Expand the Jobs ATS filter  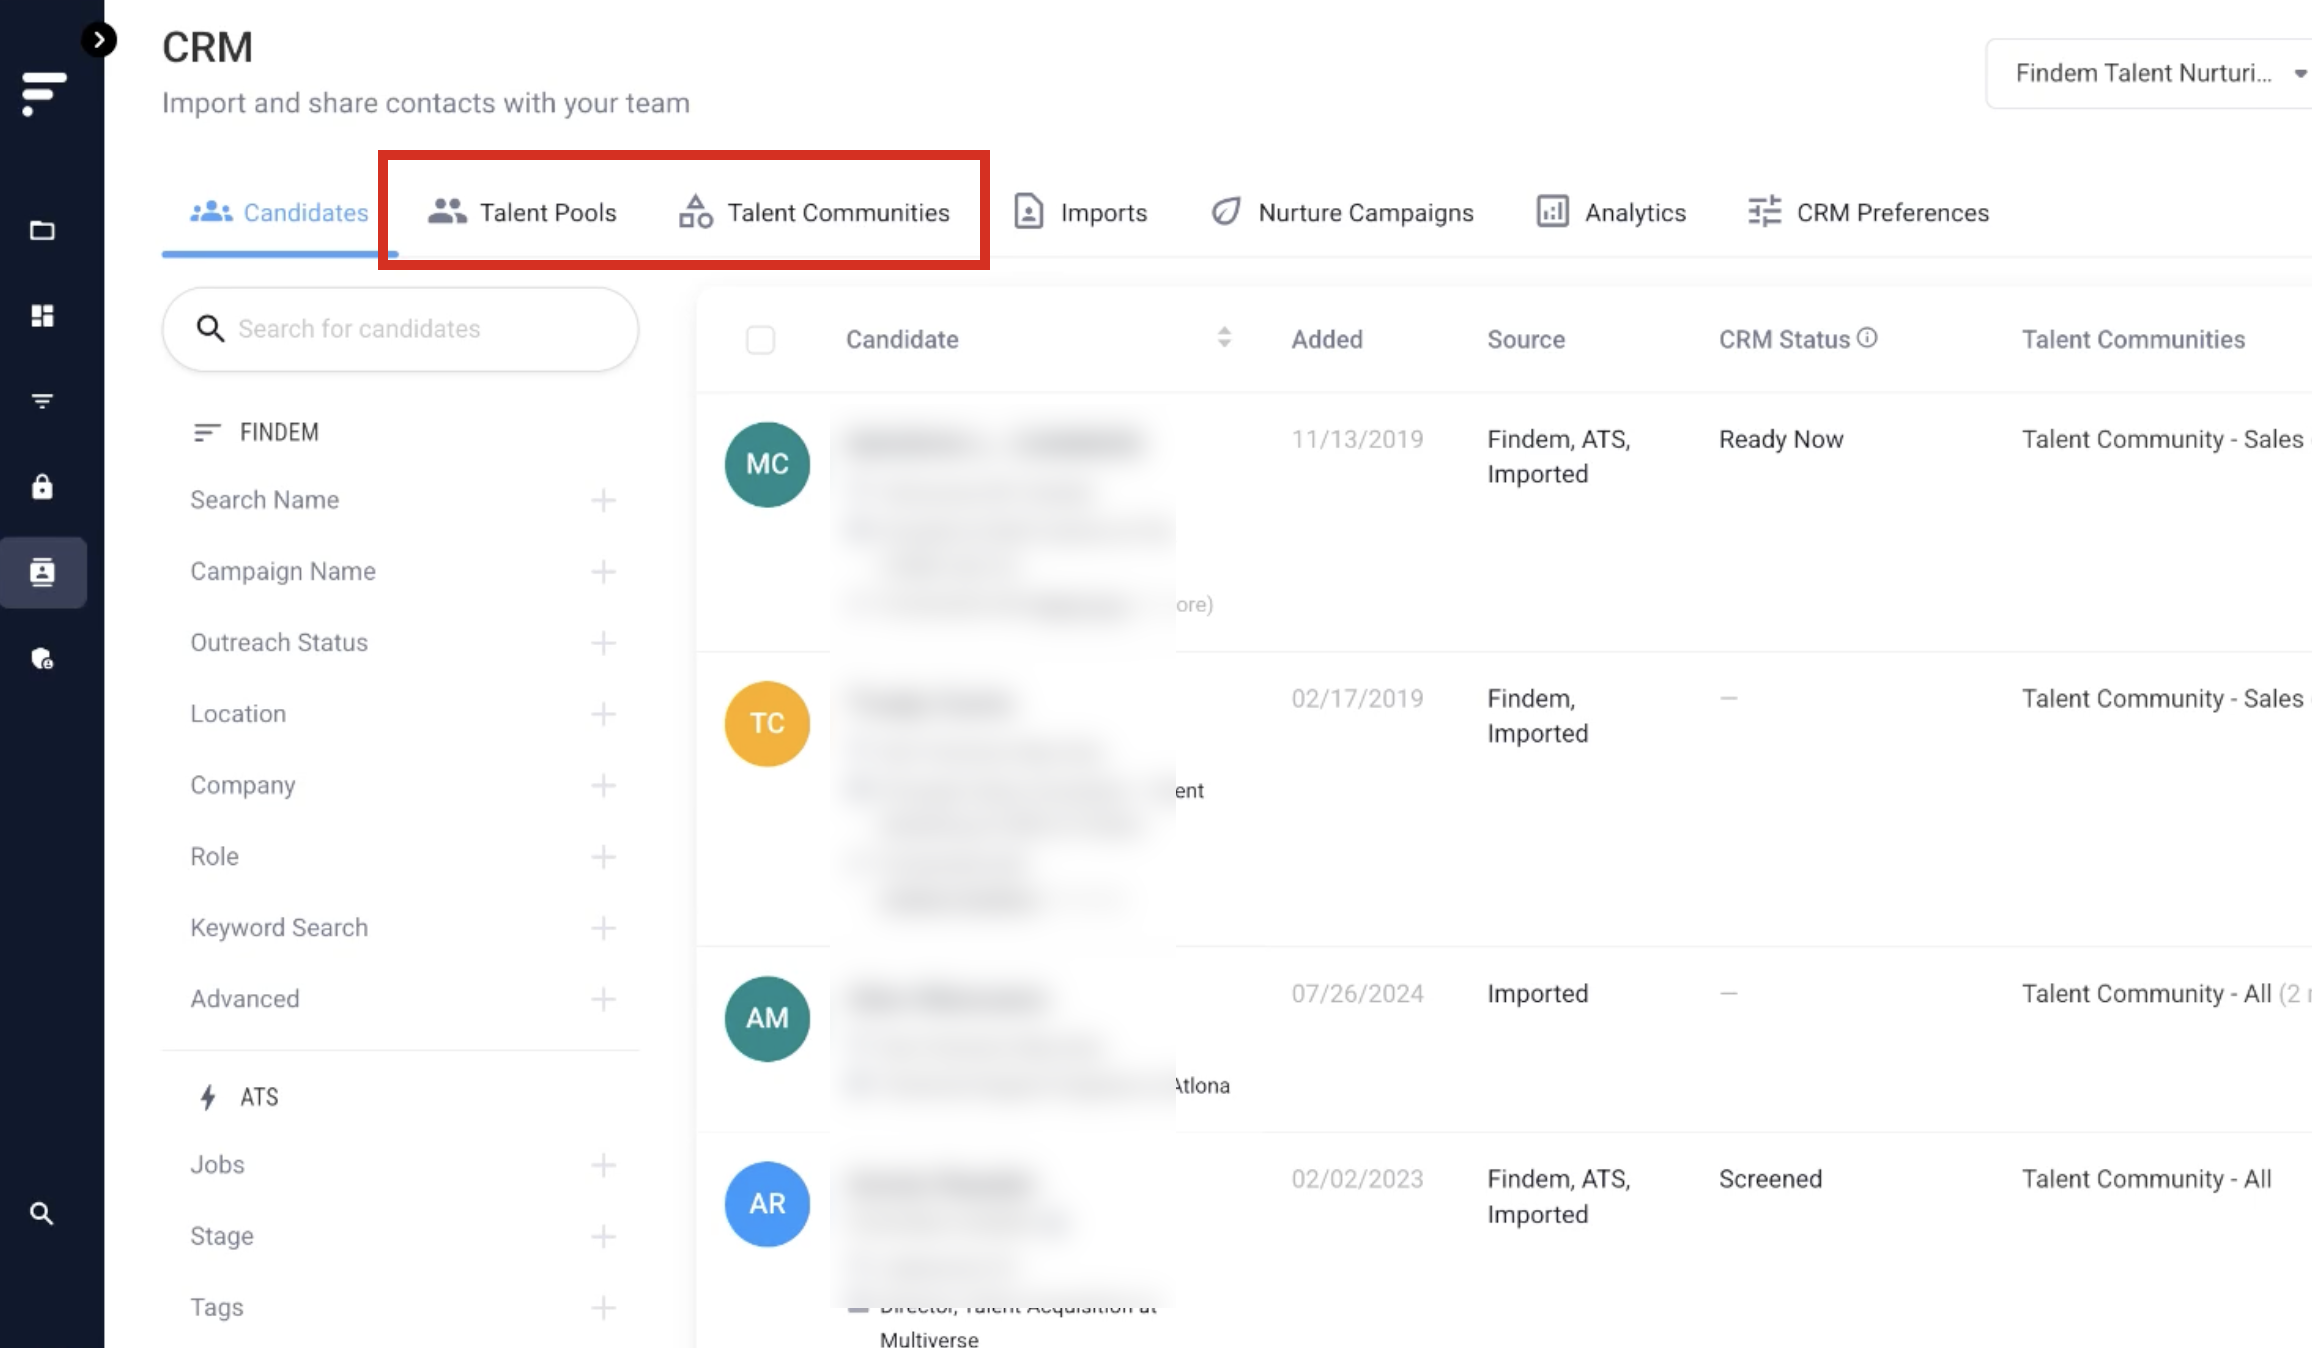[x=603, y=1165]
